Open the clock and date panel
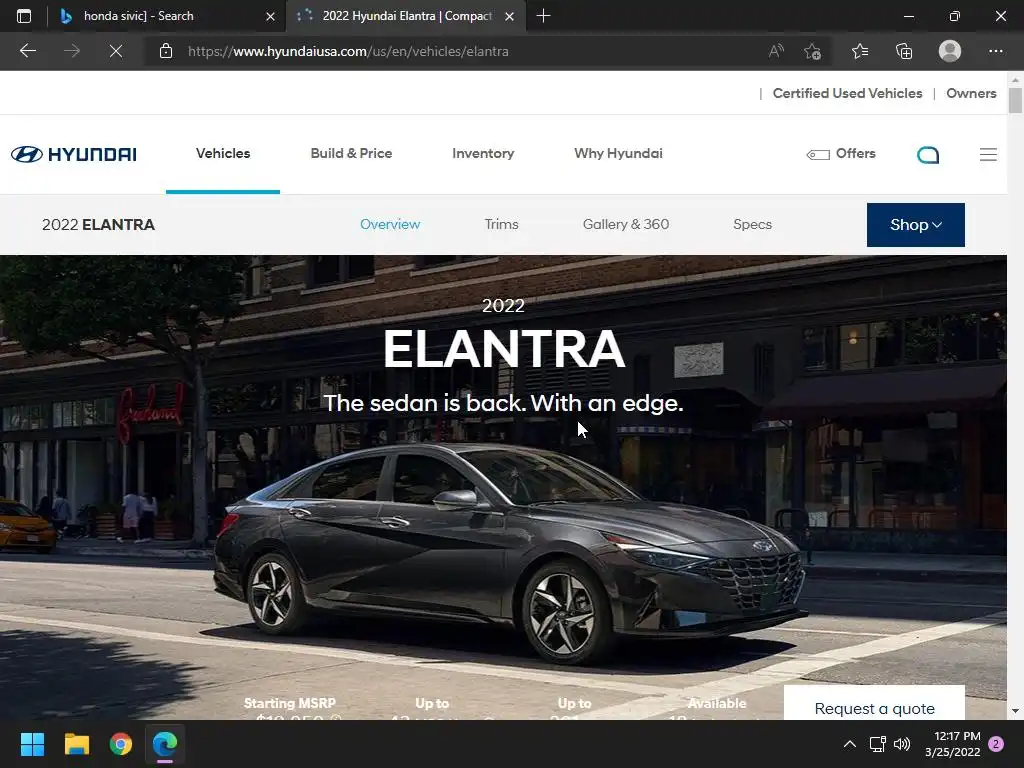The height and width of the screenshot is (768, 1024). [x=953, y=744]
